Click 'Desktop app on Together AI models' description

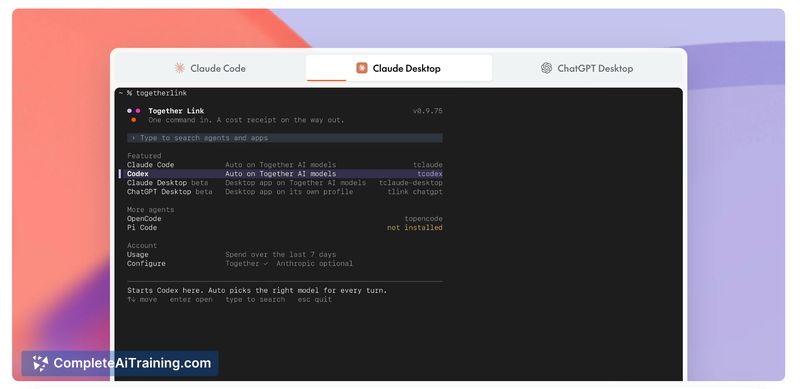(x=295, y=183)
